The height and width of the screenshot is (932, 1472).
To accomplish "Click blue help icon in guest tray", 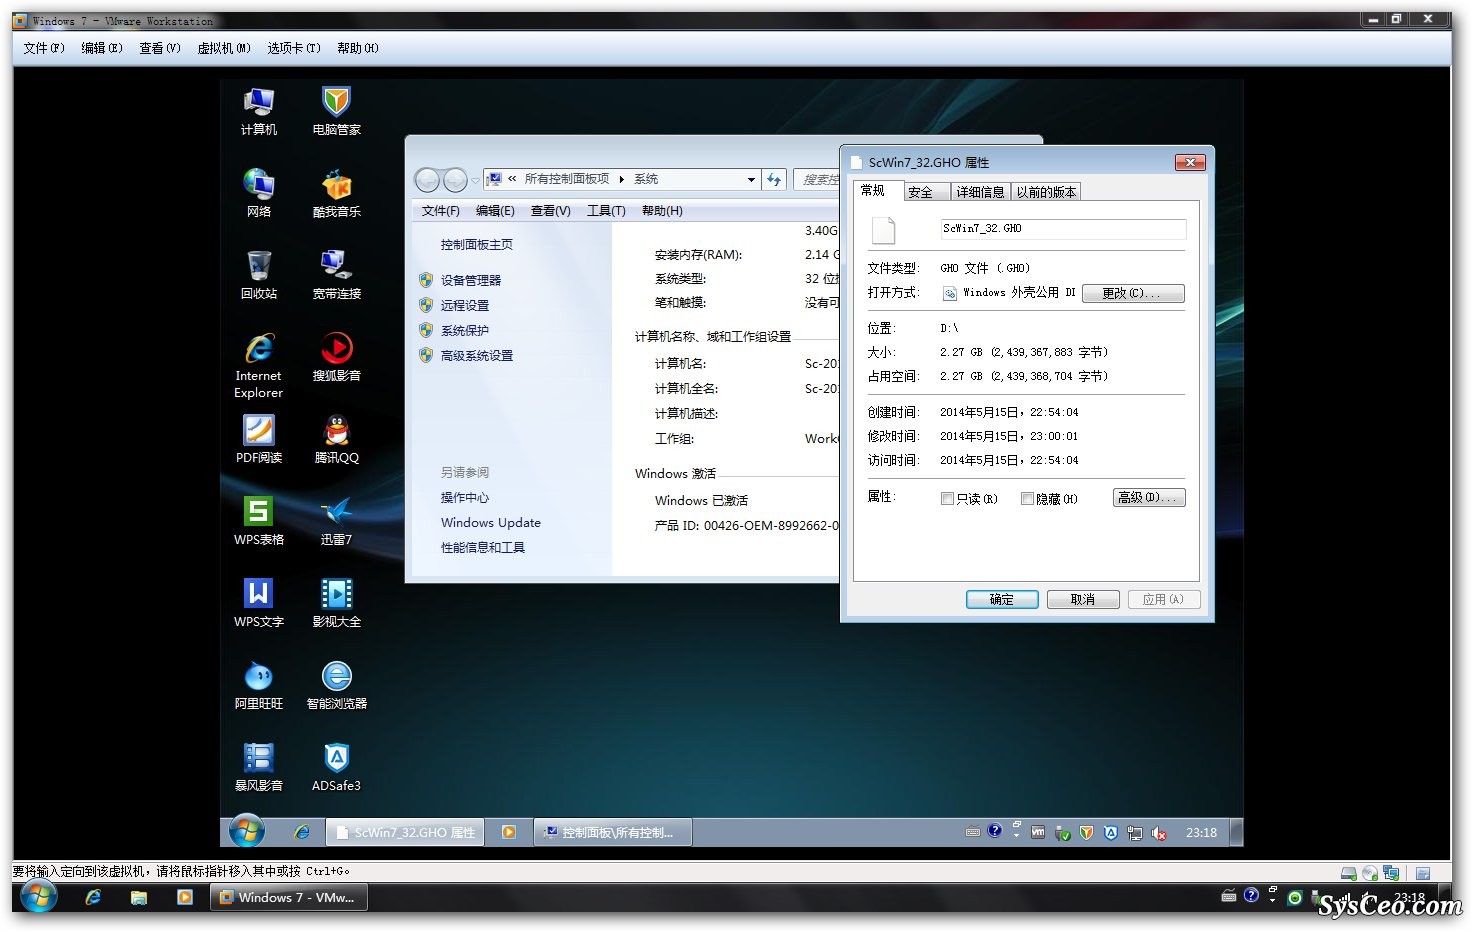I will pyautogui.click(x=995, y=831).
